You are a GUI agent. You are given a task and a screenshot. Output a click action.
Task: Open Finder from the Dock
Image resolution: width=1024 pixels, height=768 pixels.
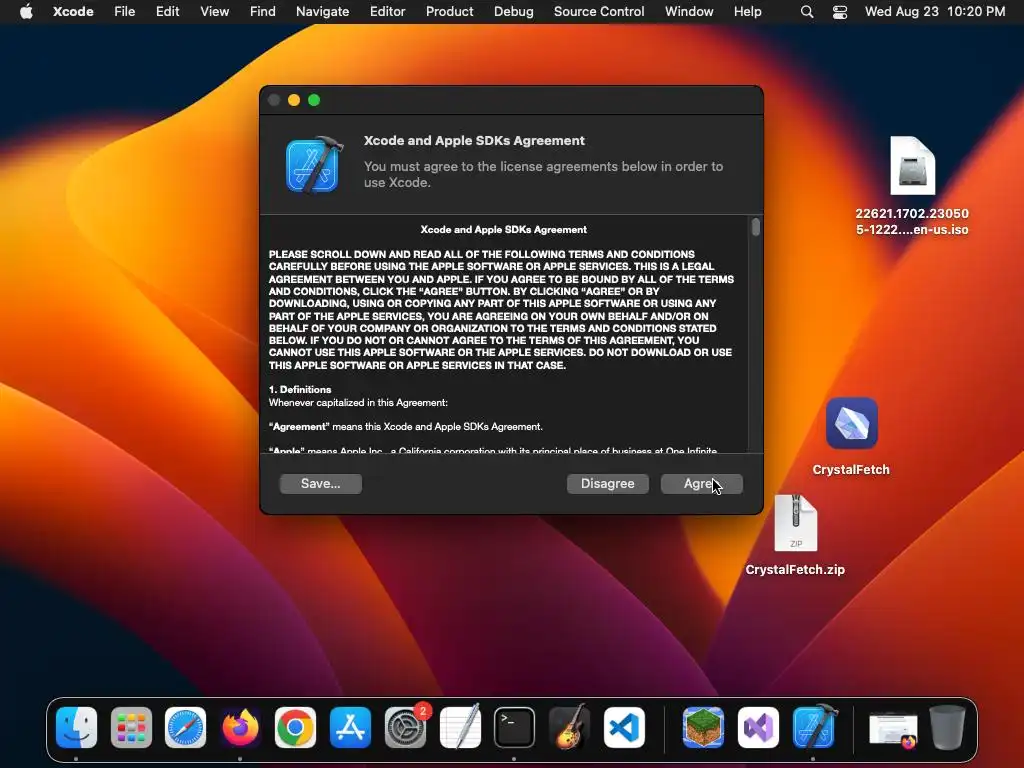[x=76, y=727]
